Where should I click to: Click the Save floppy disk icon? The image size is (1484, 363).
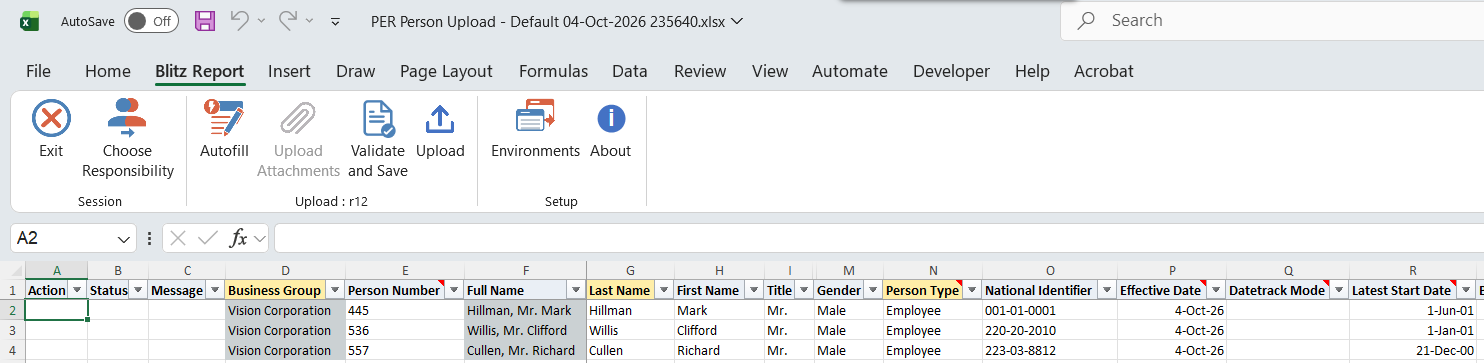(x=205, y=20)
